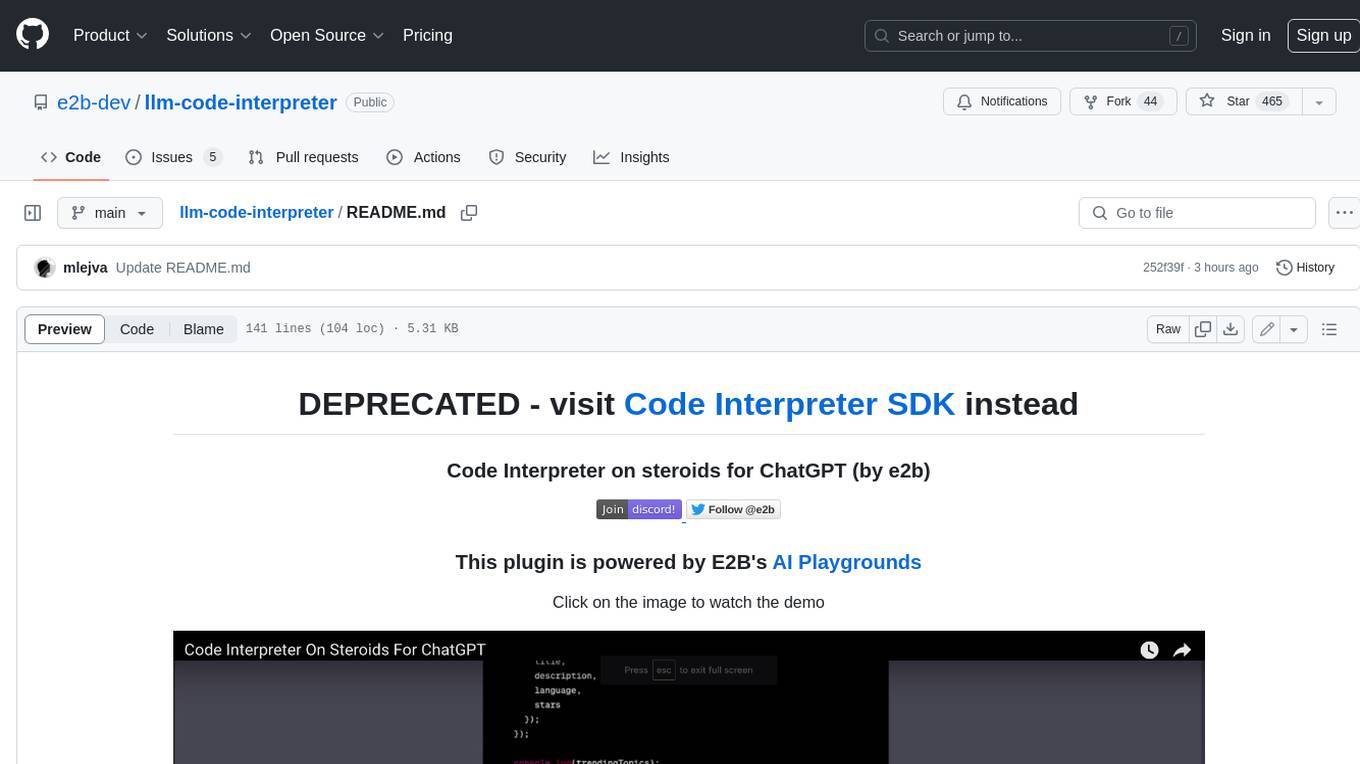Open the Actions tab

(x=423, y=157)
